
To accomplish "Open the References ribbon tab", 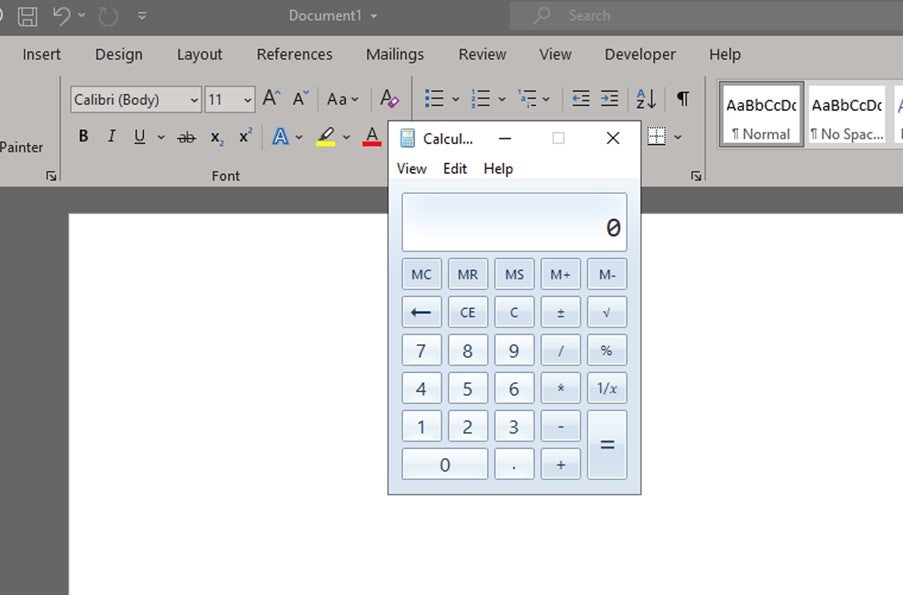I will tap(294, 54).
